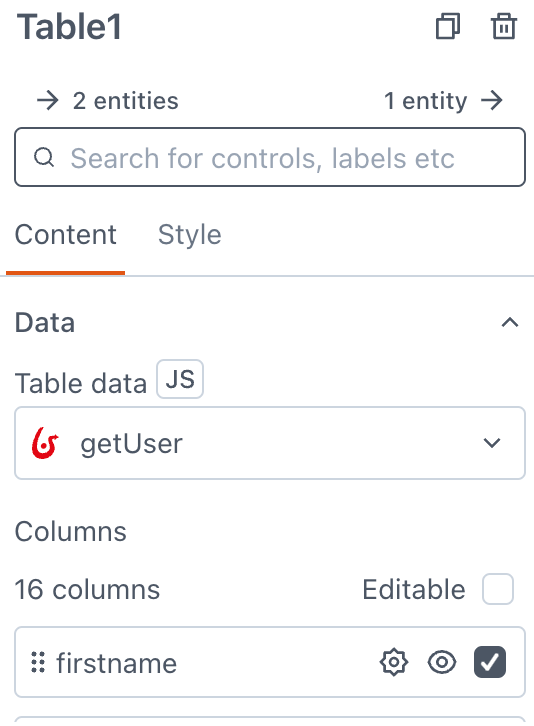Enable the Editable checkbox for all columns
This screenshot has height=726, width=534.
coord(498,589)
